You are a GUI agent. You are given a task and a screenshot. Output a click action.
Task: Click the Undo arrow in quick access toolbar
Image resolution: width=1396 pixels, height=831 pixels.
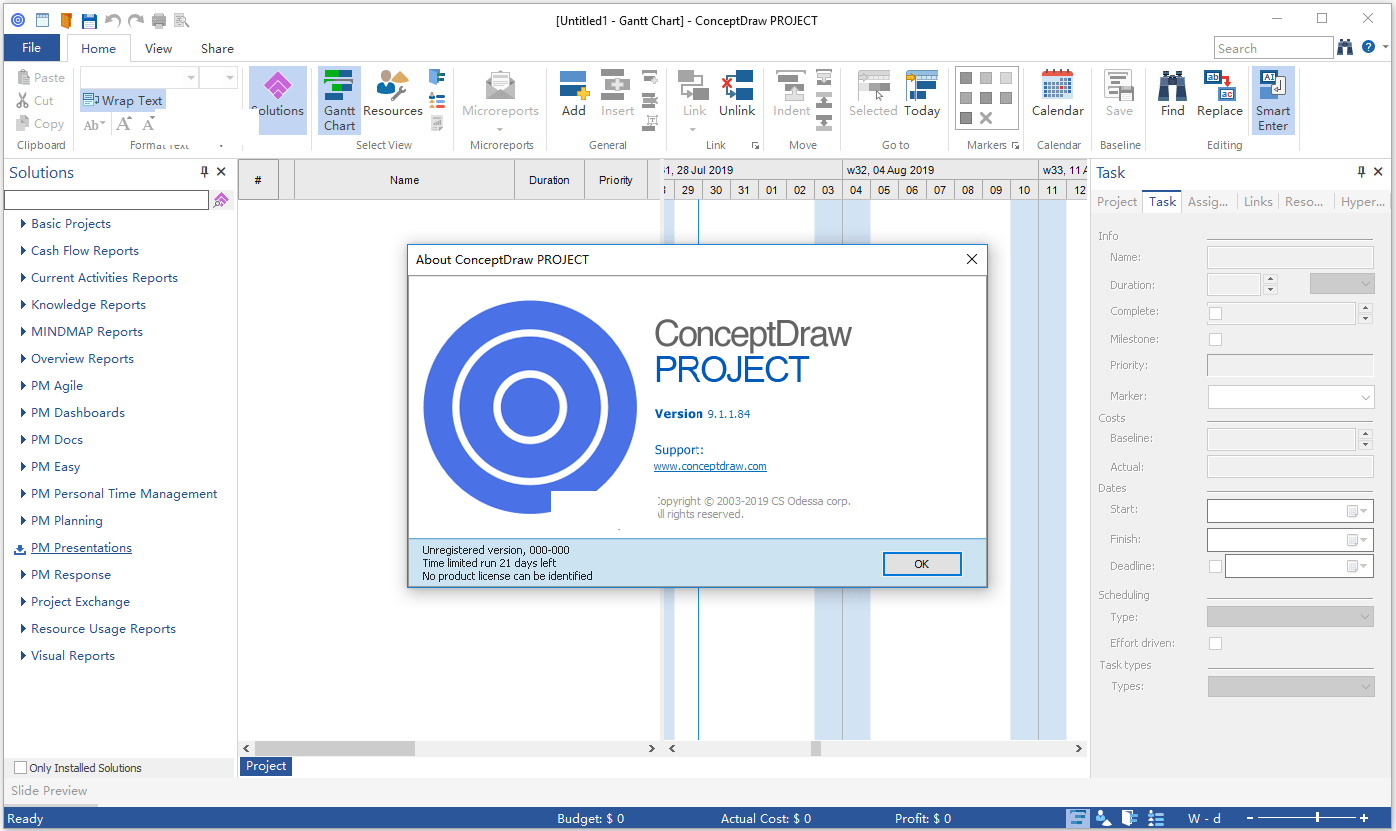click(112, 20)
